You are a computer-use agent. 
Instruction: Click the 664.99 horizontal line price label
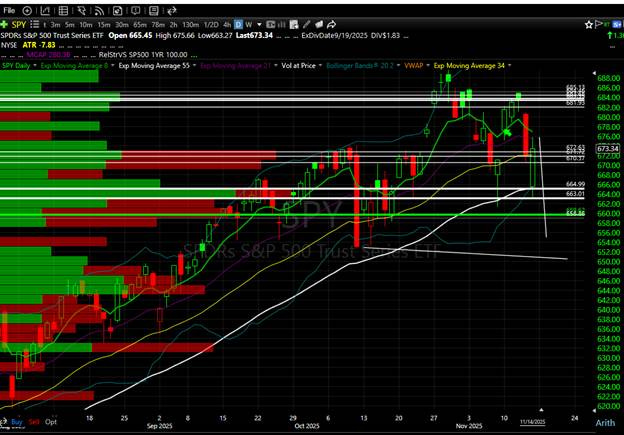[x=575, y=184]
